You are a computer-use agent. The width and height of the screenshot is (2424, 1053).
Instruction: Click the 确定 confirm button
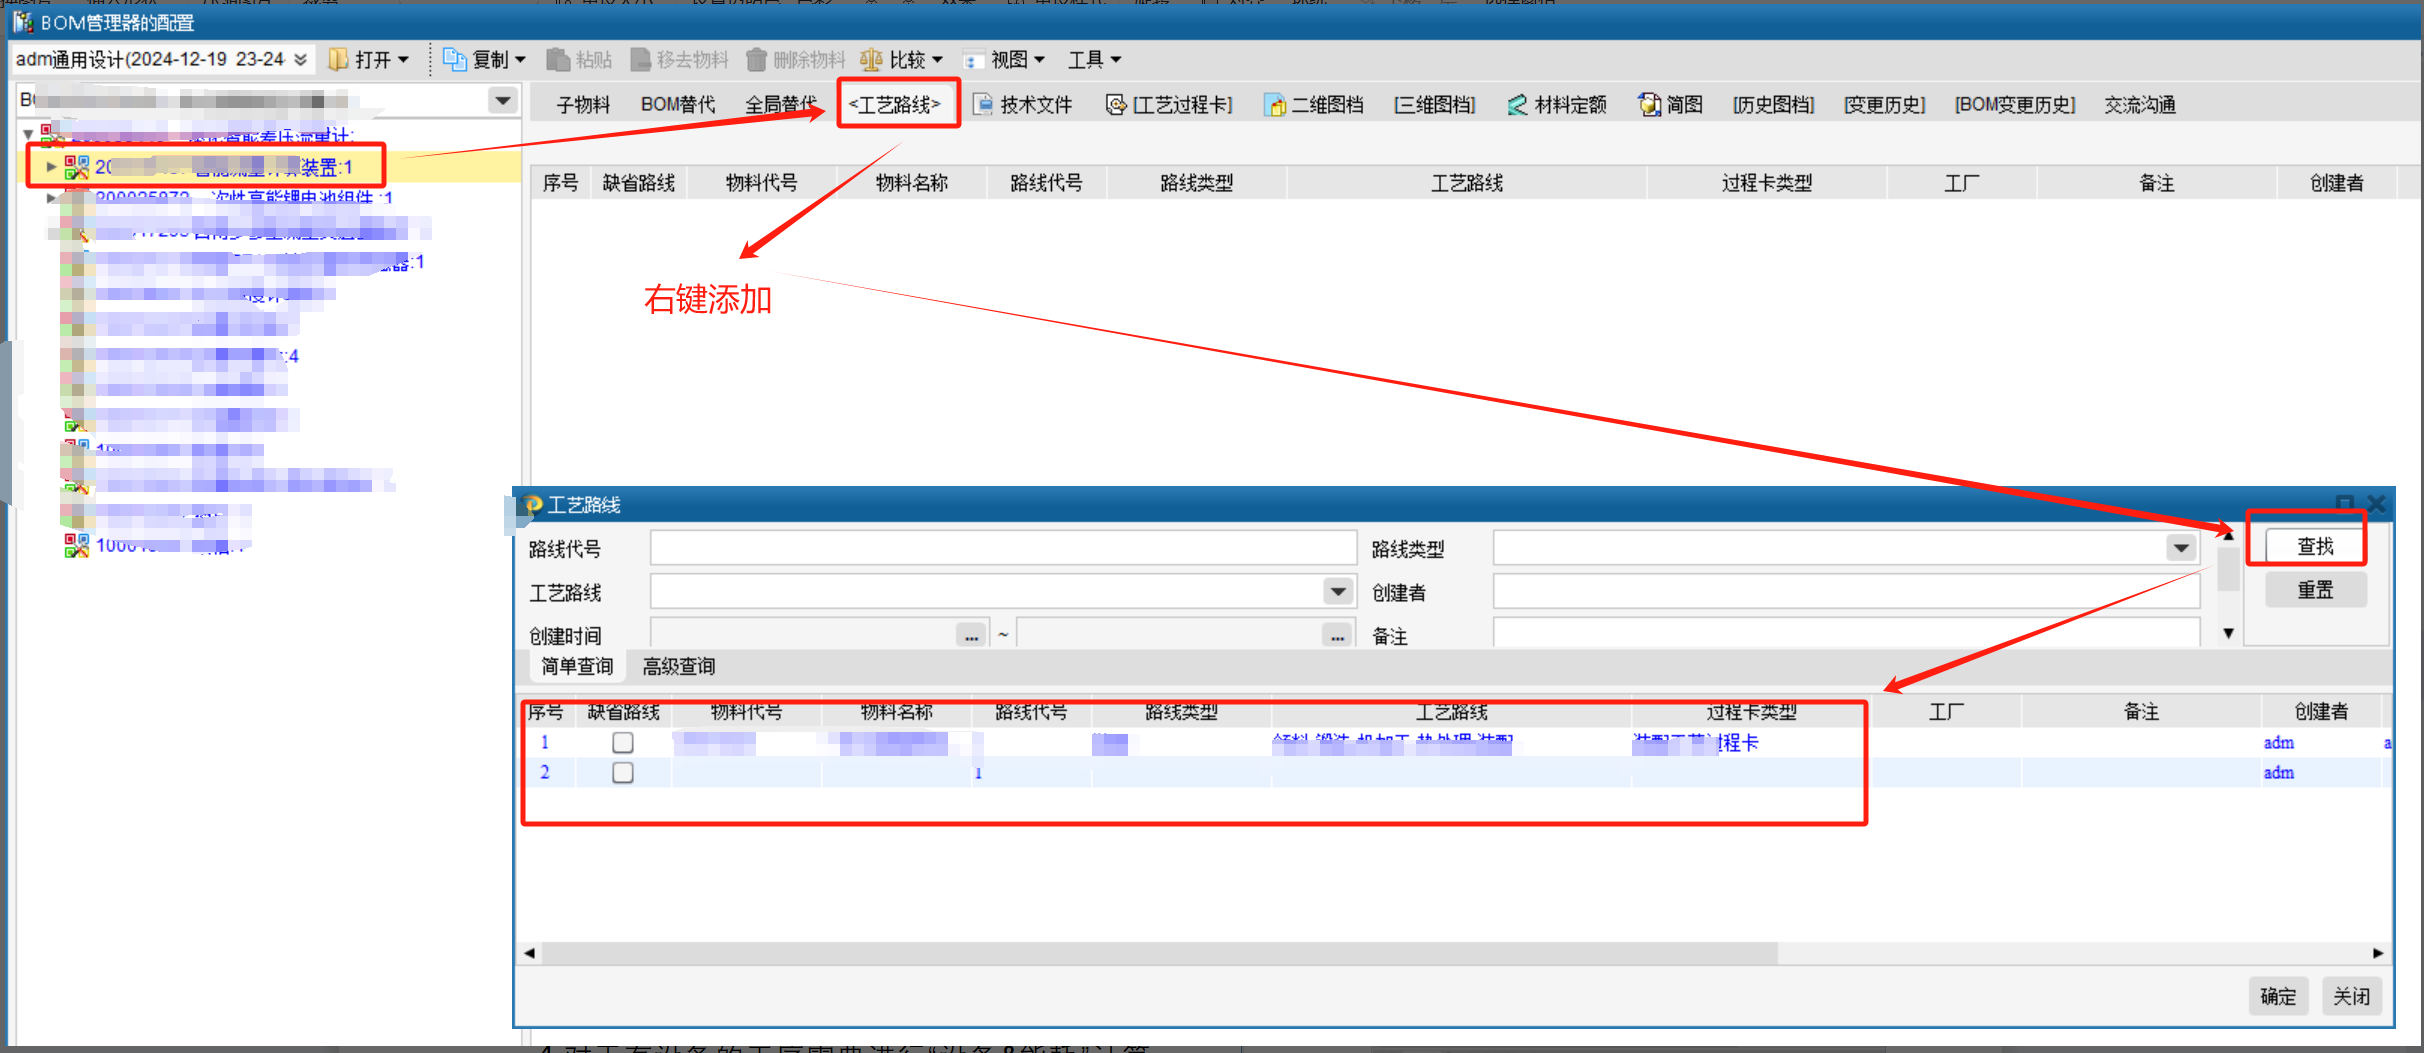2278,996
